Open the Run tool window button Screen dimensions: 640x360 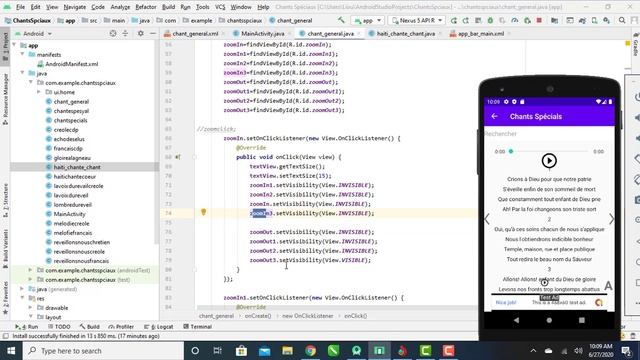pyautogui.click(x=27, y=327)
